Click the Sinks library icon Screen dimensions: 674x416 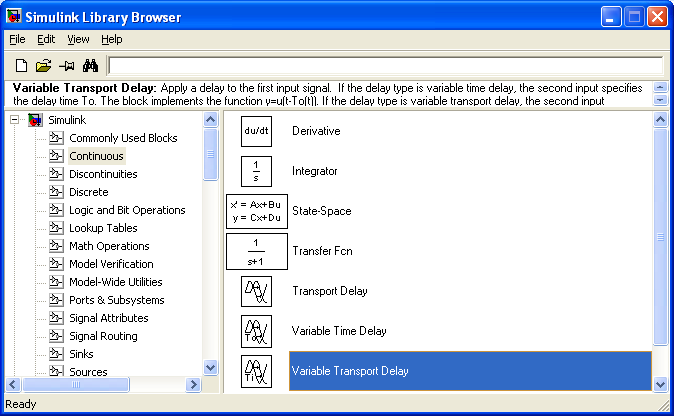tap(56, 355)
